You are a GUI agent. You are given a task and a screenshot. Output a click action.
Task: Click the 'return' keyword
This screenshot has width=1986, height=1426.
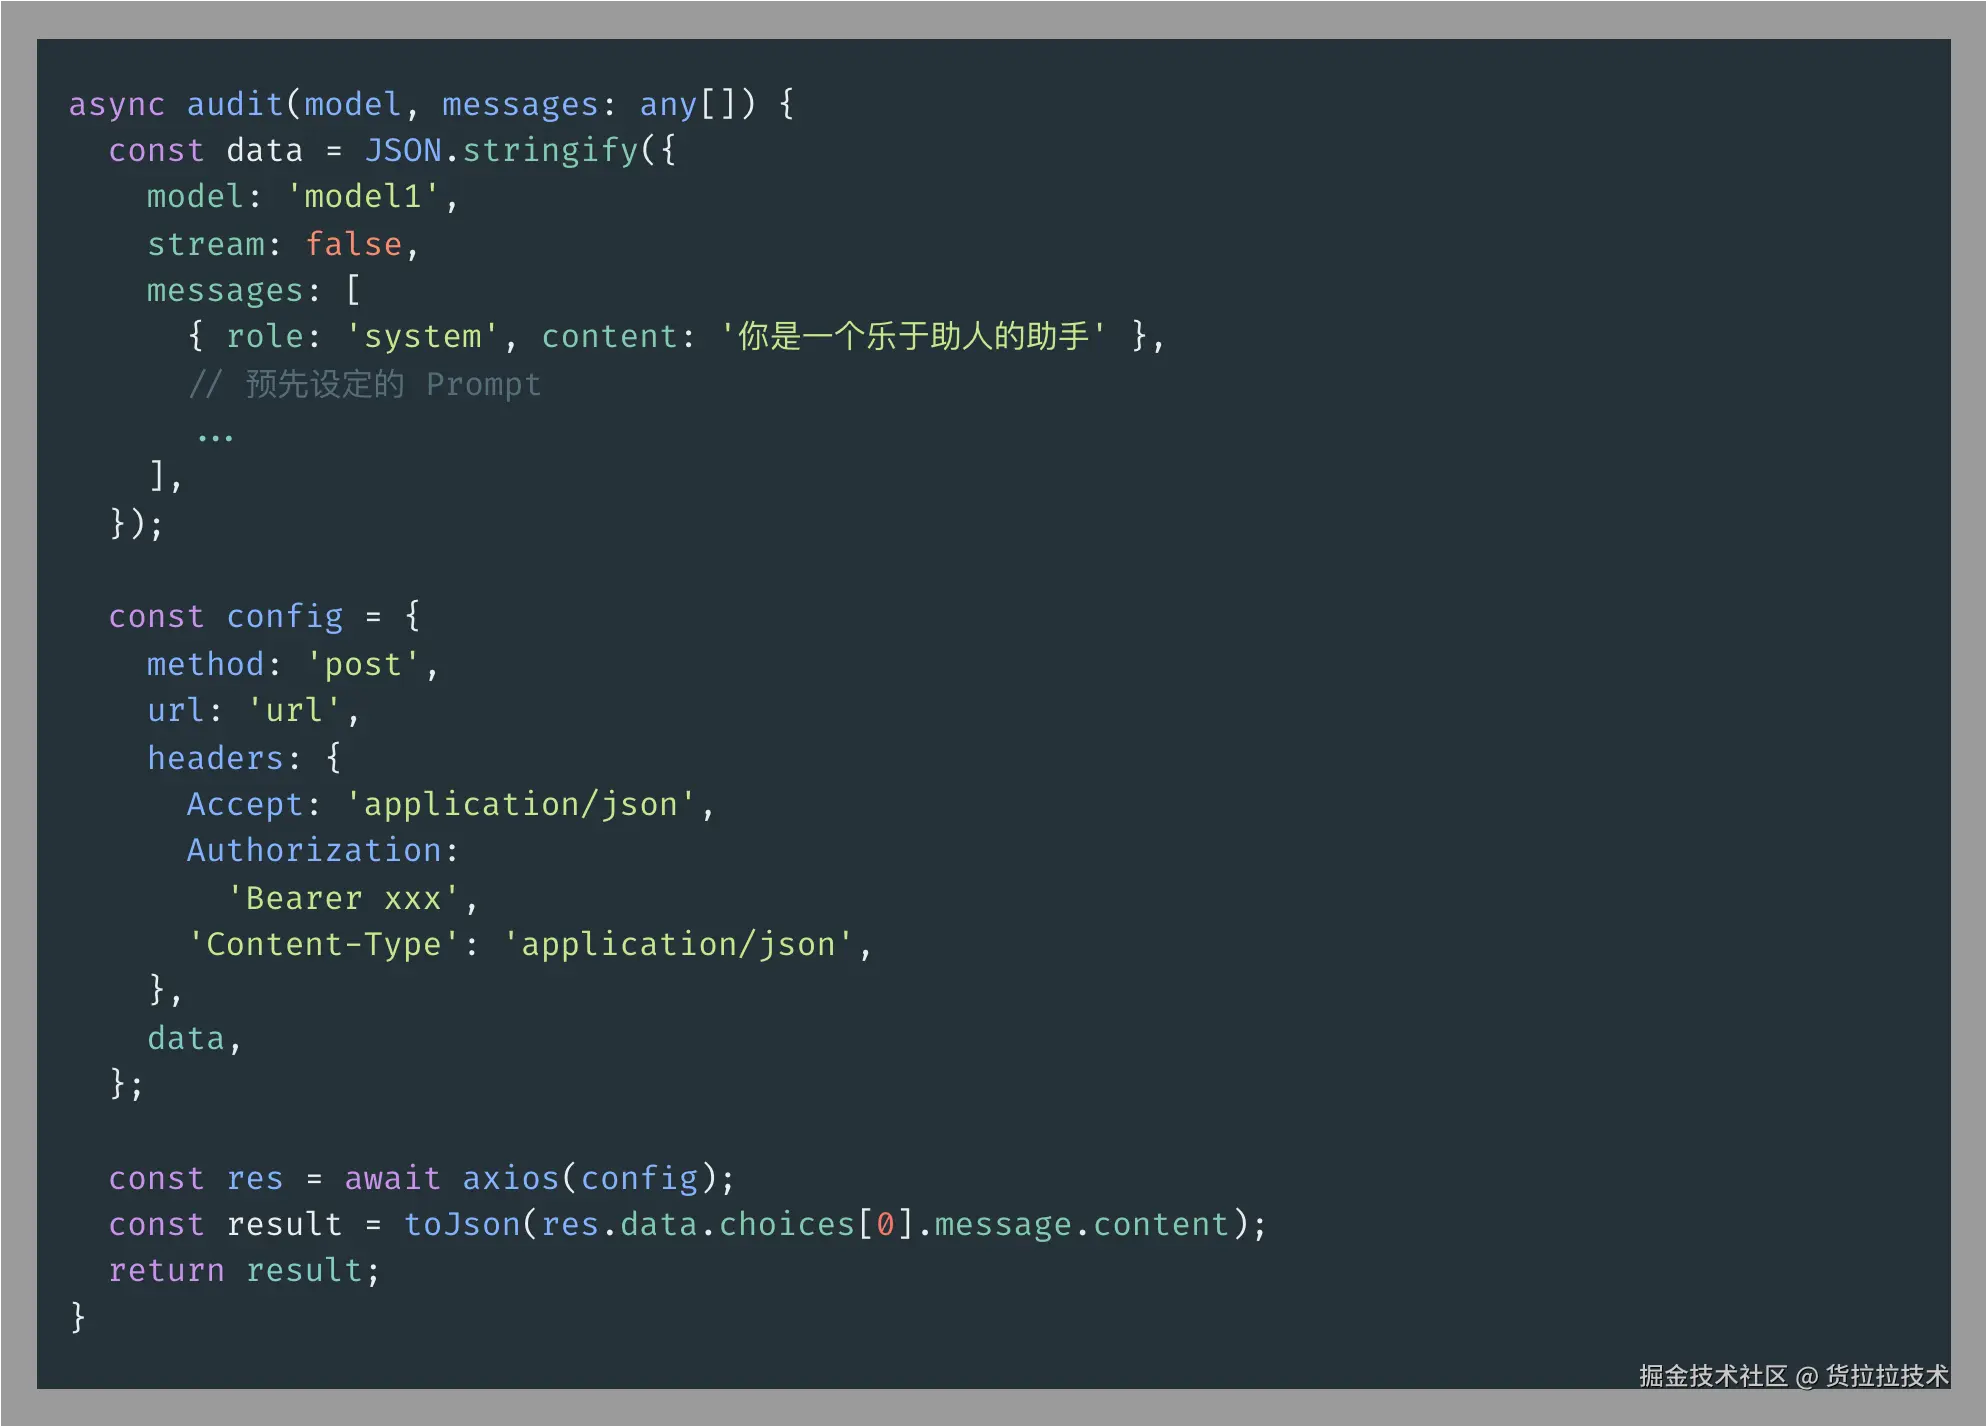tap(166, 1270)
